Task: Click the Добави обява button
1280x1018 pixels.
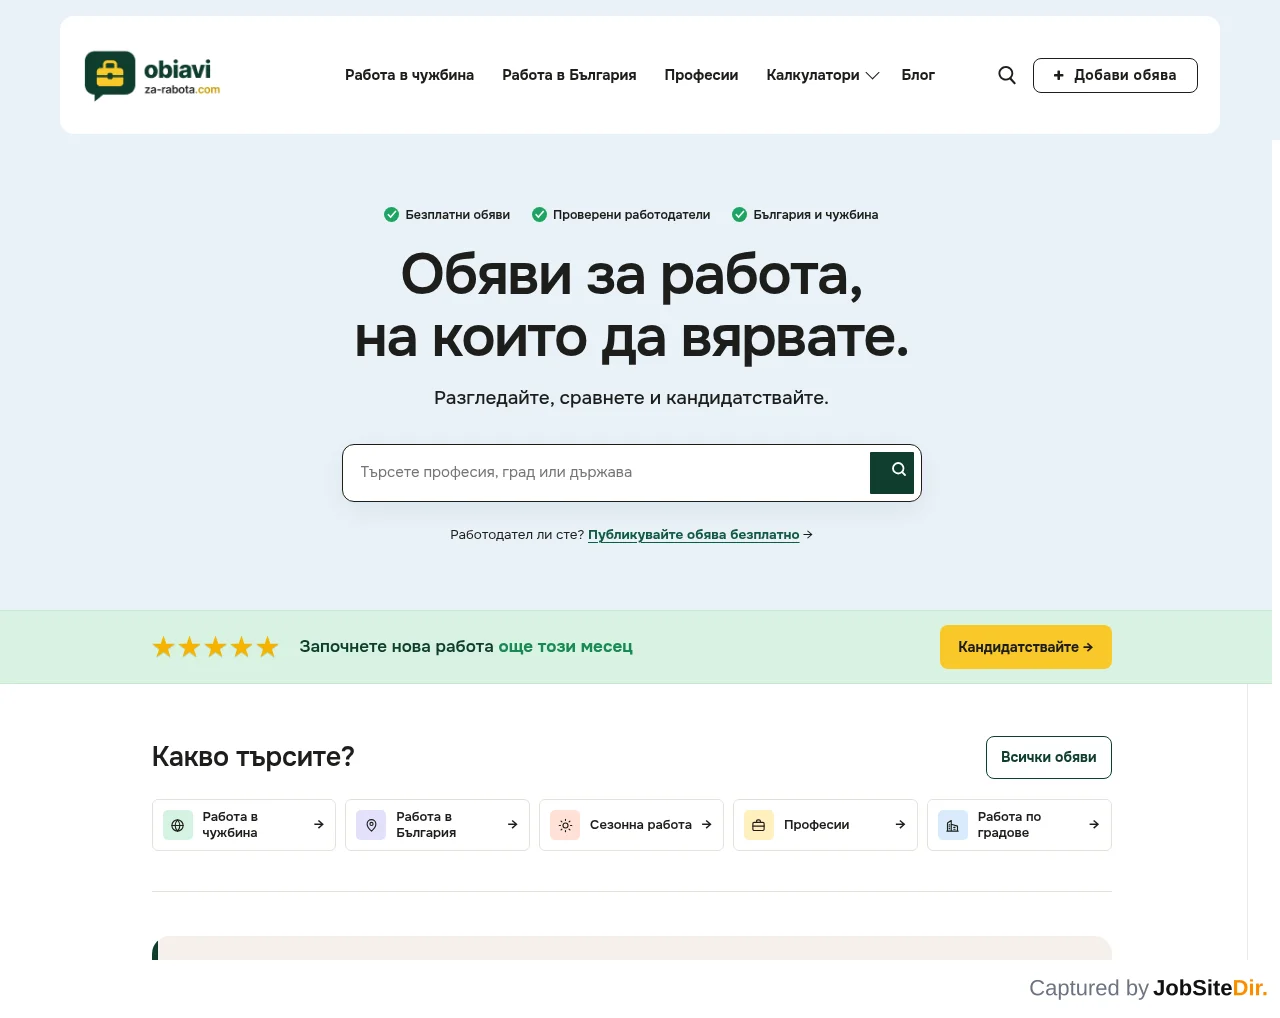Action: (1115, 75)
